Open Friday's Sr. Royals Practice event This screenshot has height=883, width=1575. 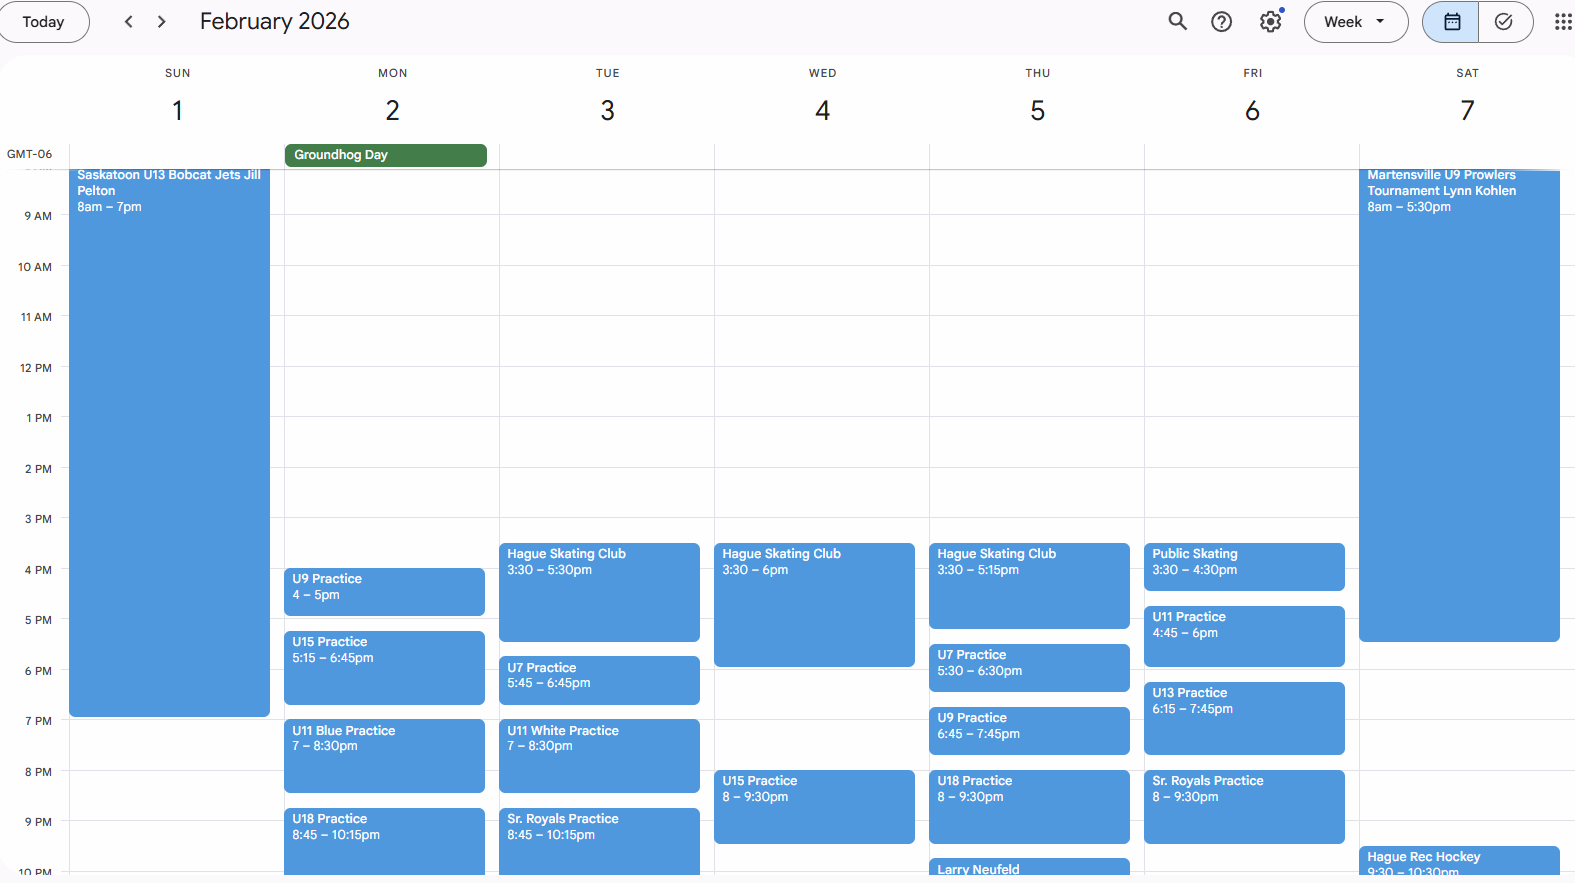(1243, 806)
